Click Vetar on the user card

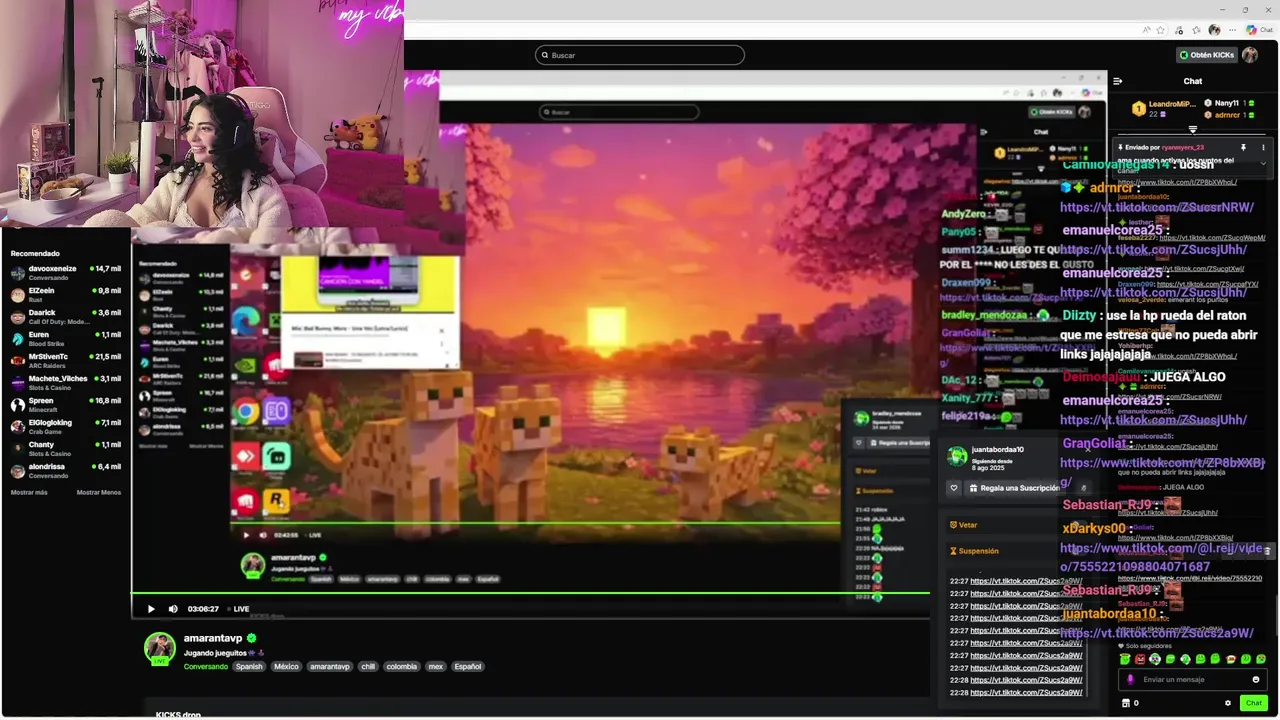(x=962, y=524)
